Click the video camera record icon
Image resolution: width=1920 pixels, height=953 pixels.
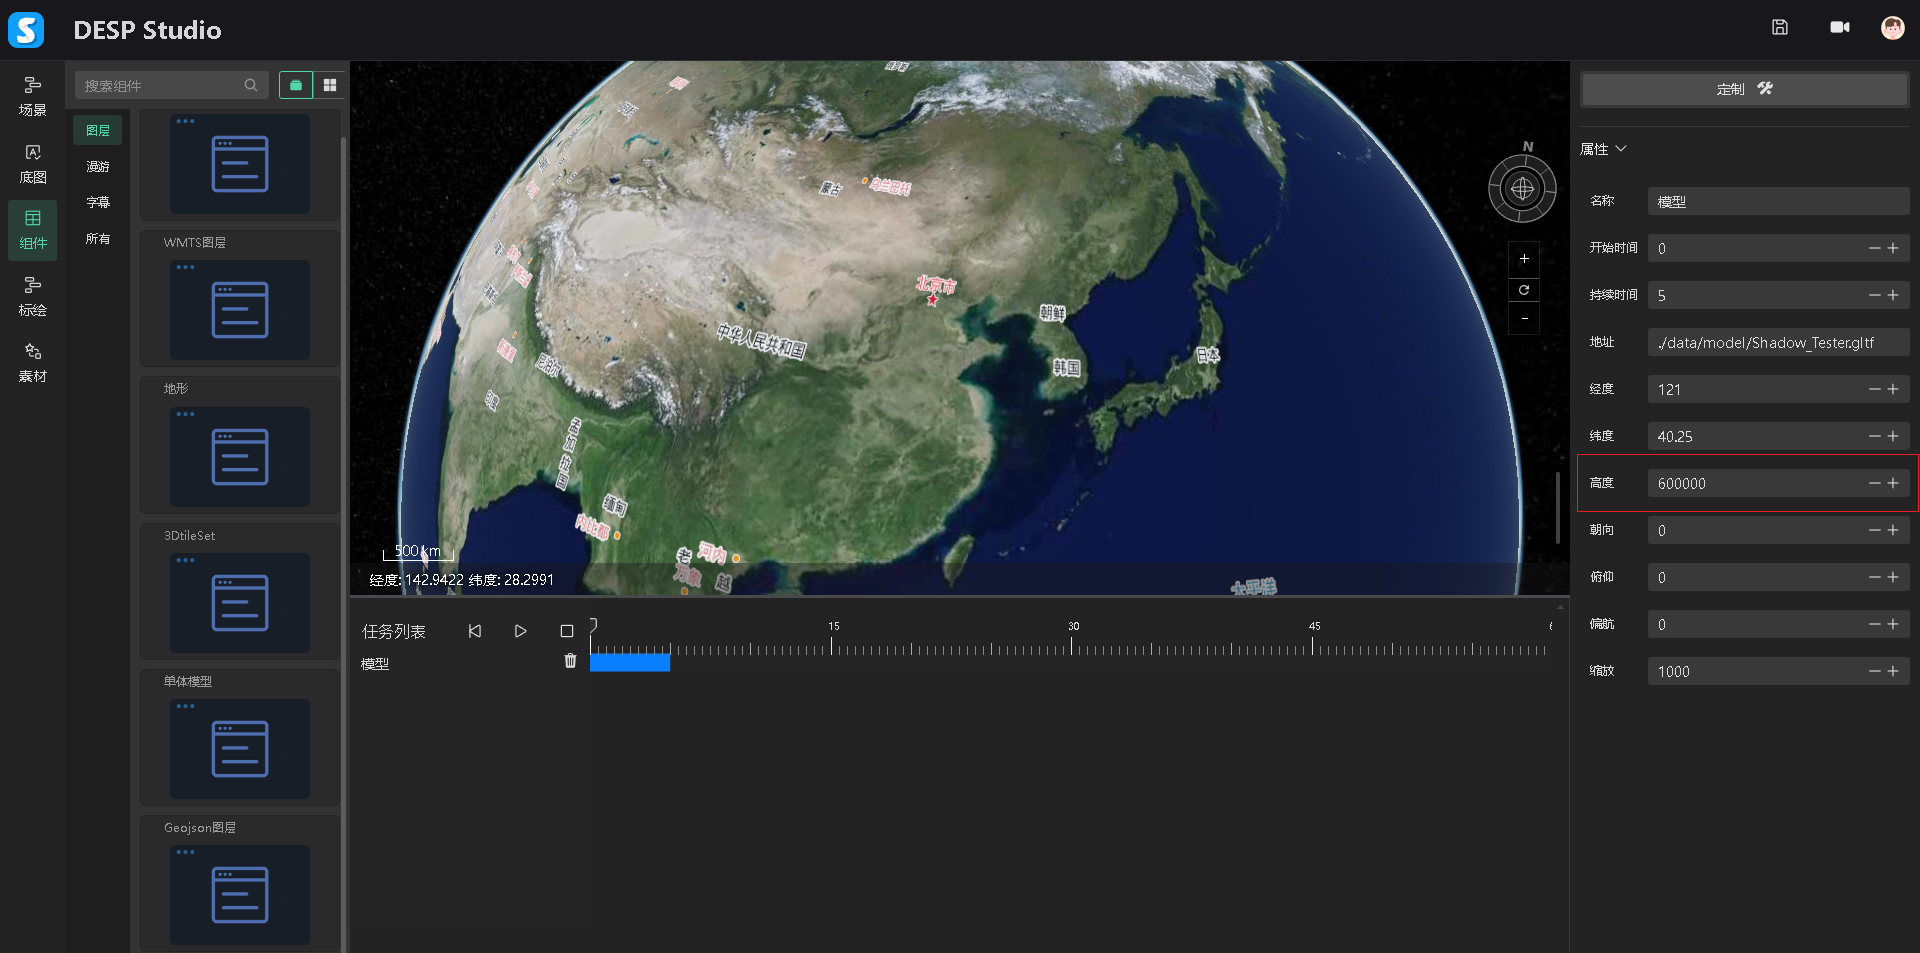click(1839, 28)
